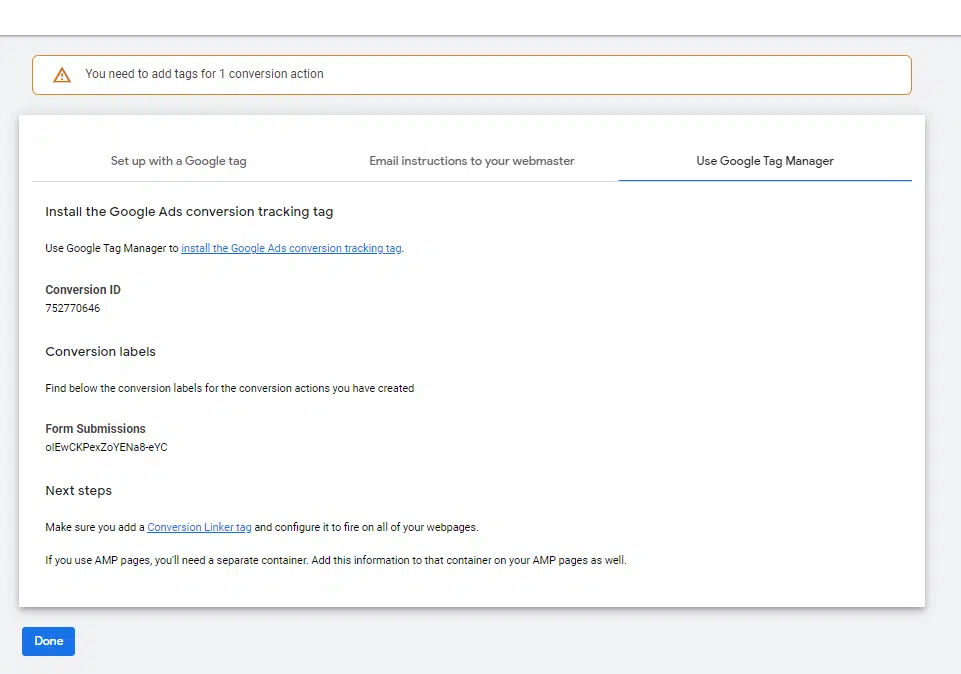Follow the 'Conversion Linker tag' link

point(199,527)
